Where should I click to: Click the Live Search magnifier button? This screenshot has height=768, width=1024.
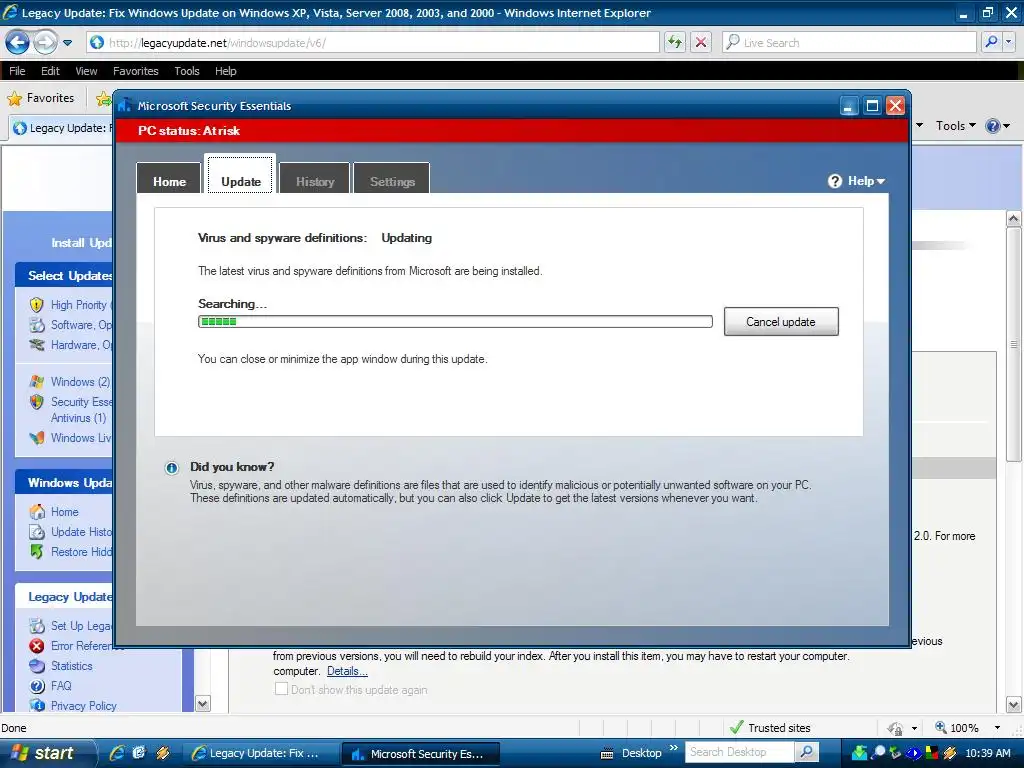click(990, 42)
